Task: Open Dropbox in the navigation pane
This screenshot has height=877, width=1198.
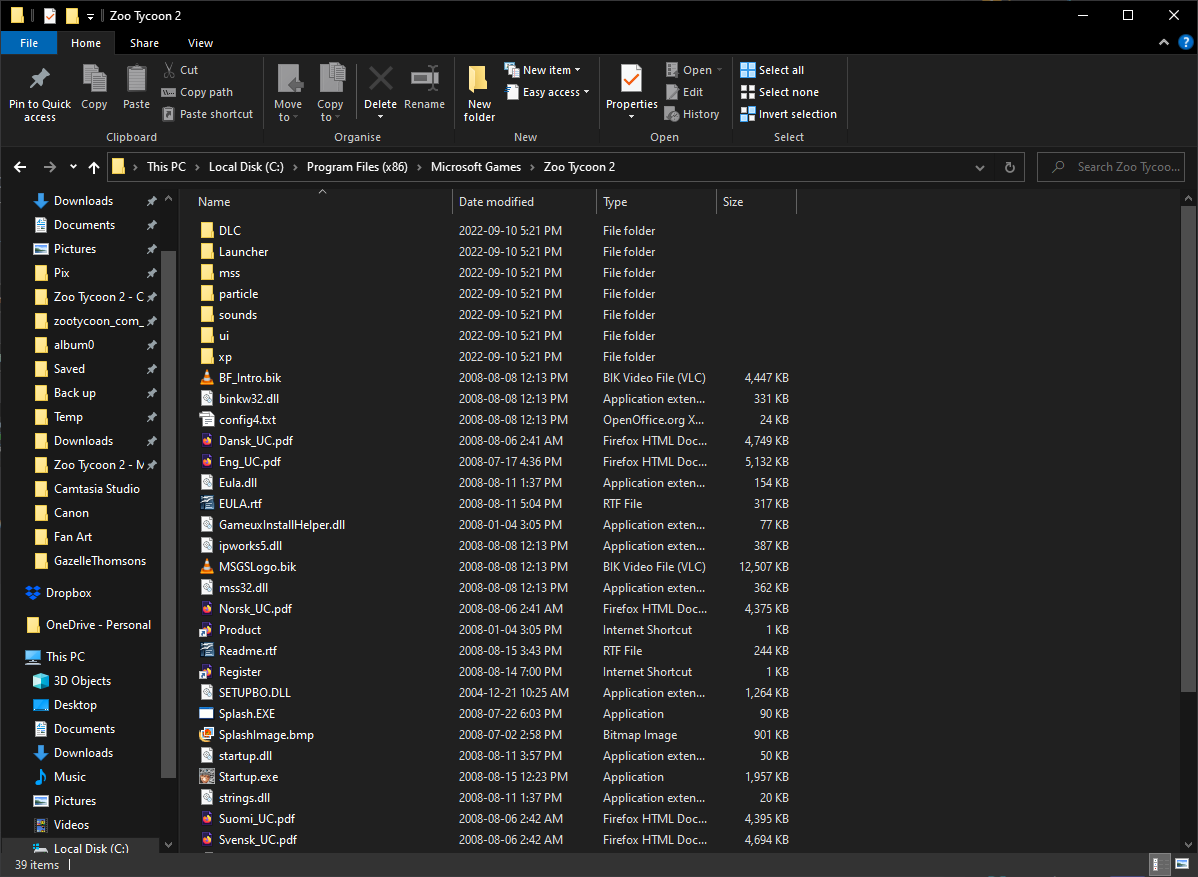Action: [x=68, y=593]
